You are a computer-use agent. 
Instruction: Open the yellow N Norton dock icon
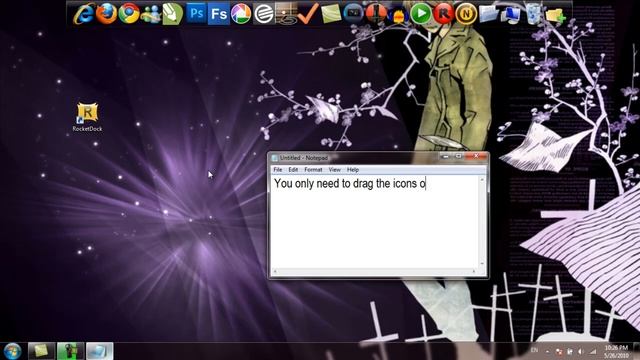coord(466,13)
